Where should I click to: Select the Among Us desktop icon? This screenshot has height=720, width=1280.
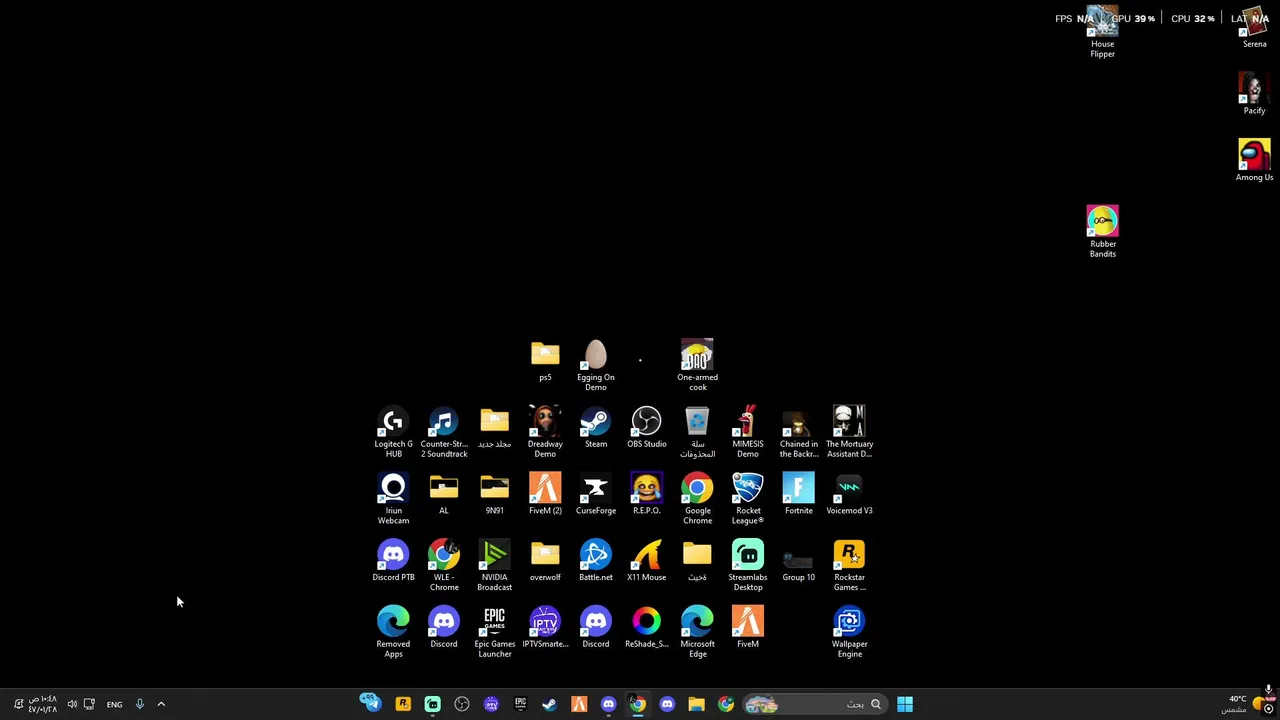(1254, 161)
